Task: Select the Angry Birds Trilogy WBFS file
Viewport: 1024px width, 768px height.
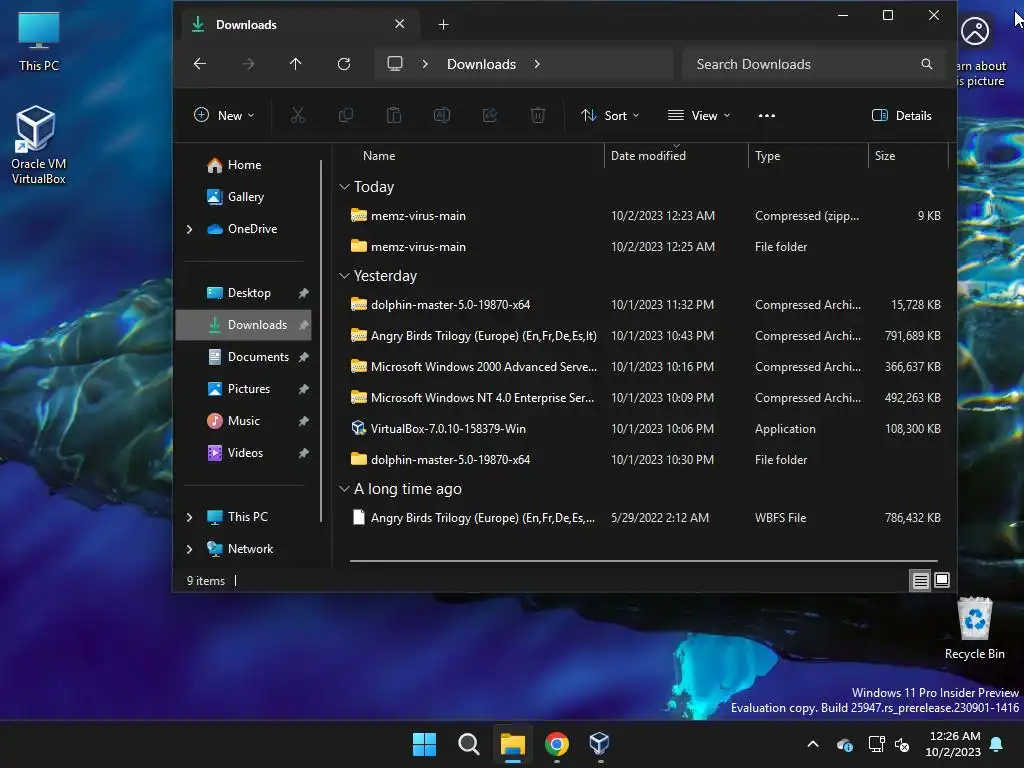Action: (x=645, y=518)
